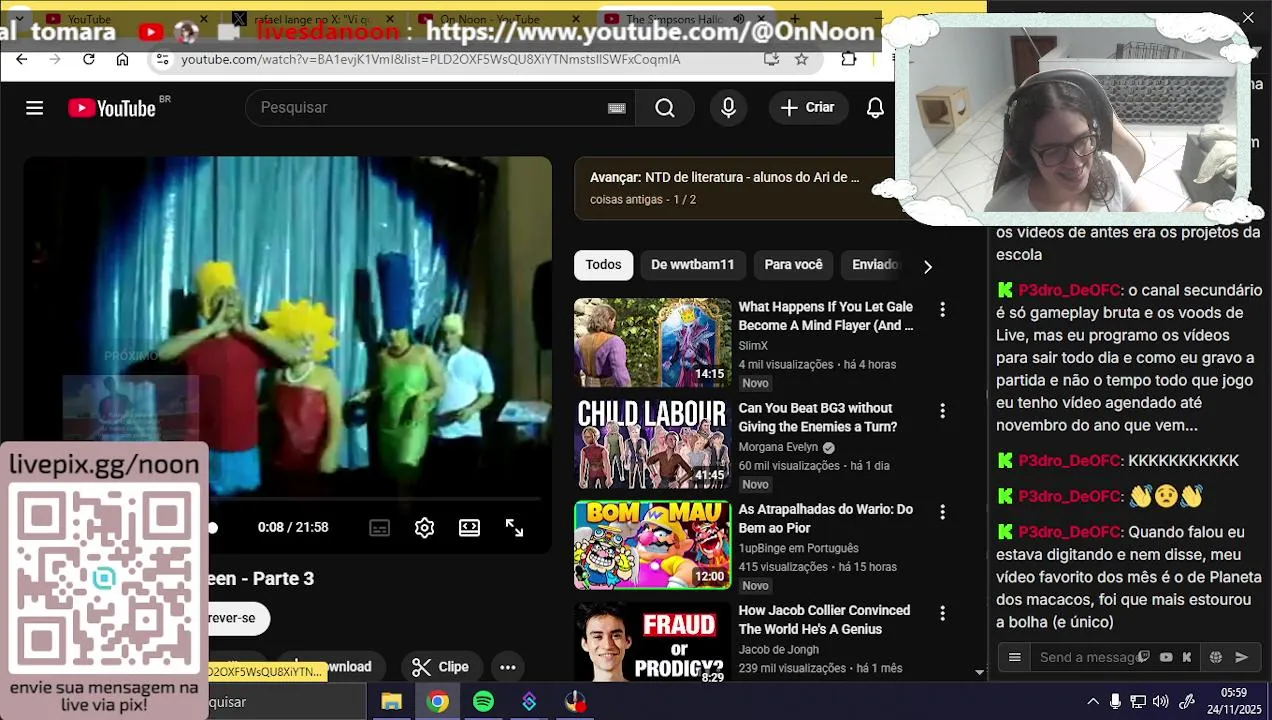This screenshot has height=720, width=1272.
Task: Select the Todos filter chip
Action: click(603, 265)
